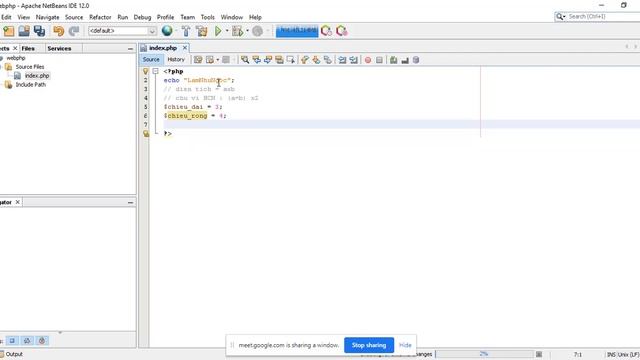The height and width of the screenshot is (360, 640).
Task: Open the Navigate menu
Action: pos(47,17)
